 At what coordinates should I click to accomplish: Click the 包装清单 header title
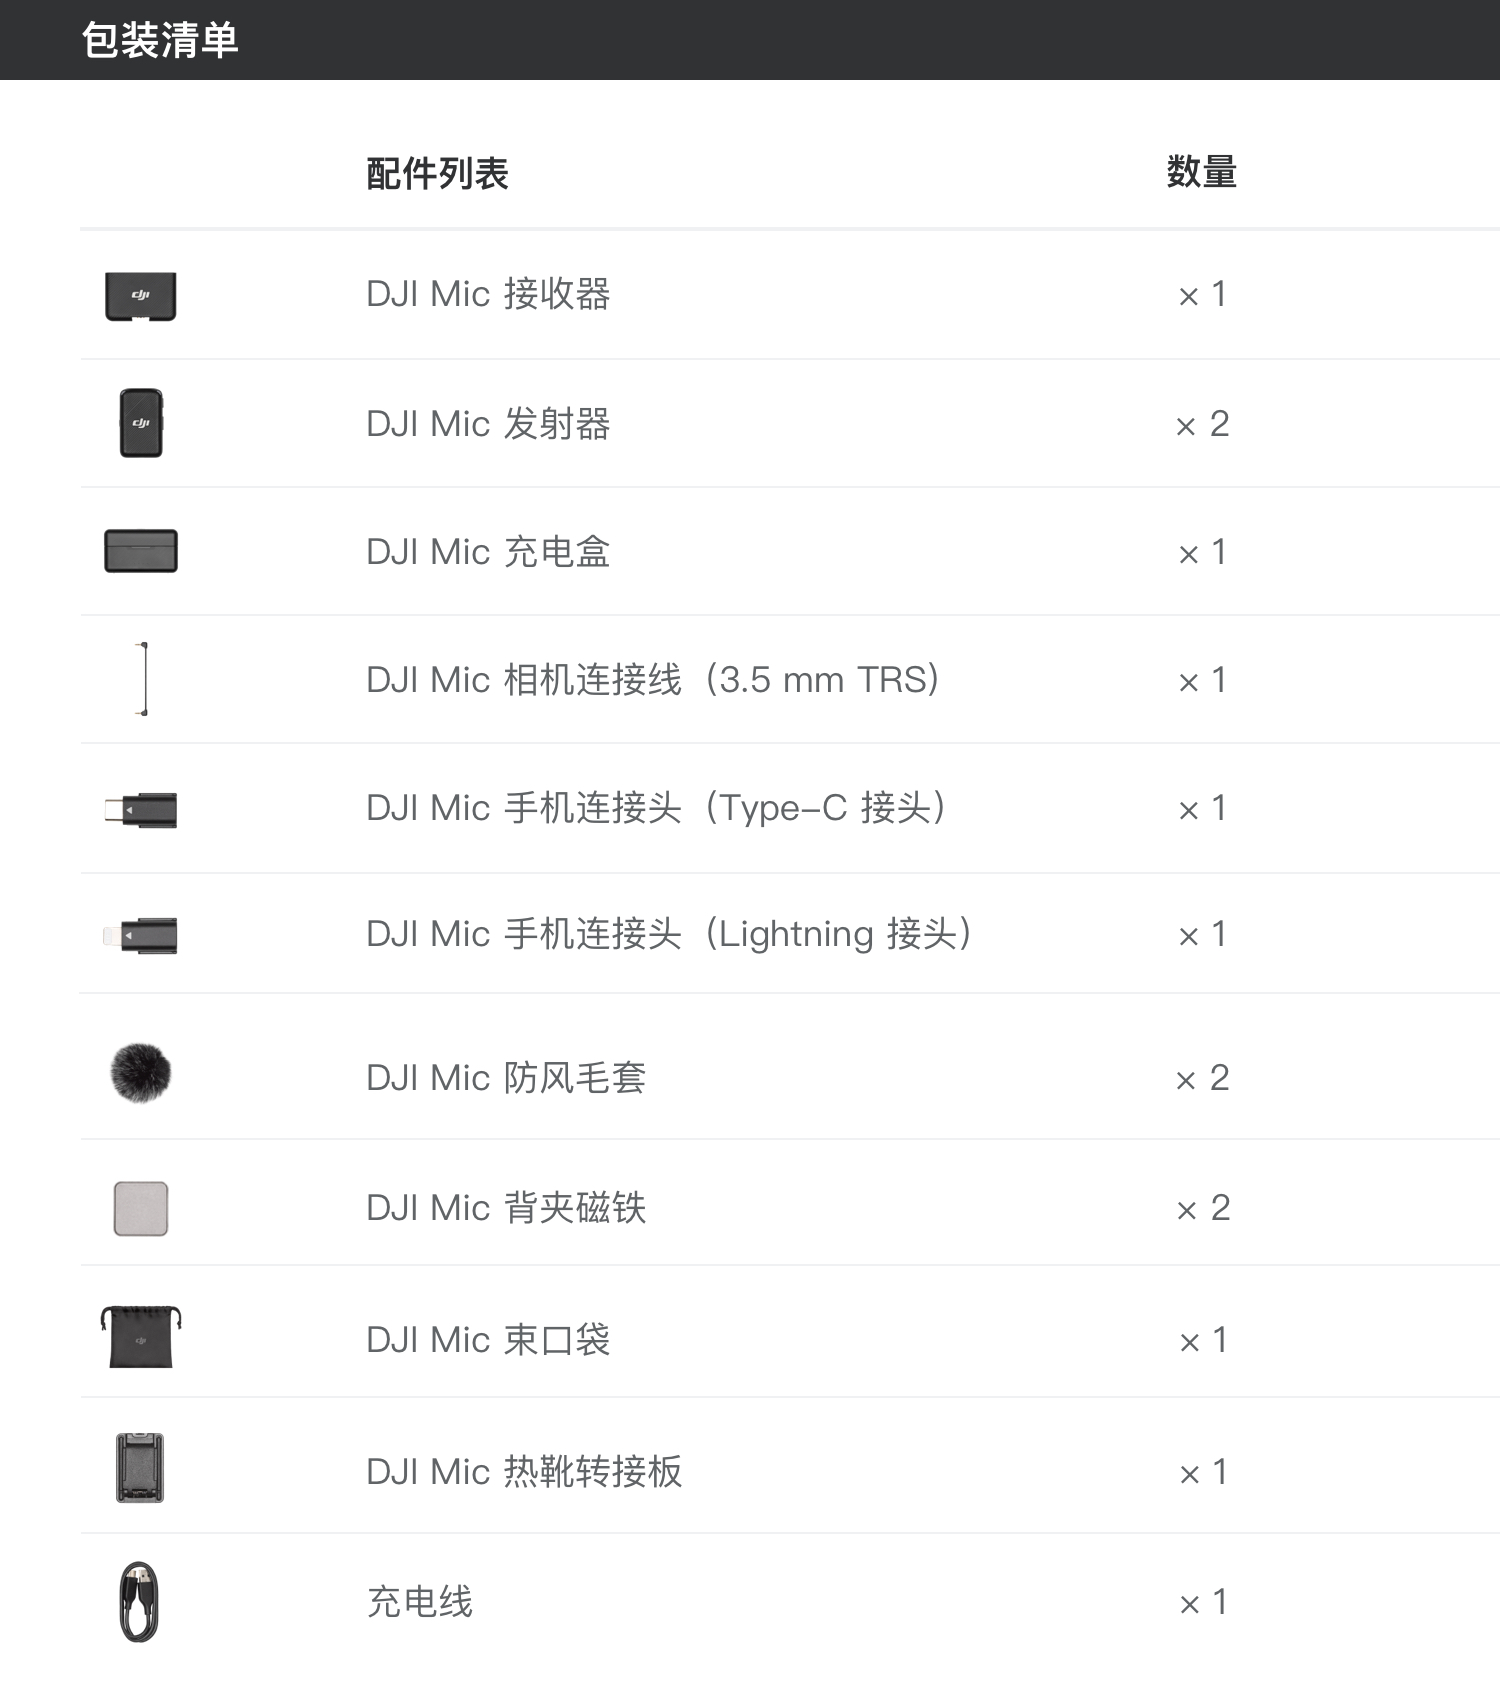(160, 40)
